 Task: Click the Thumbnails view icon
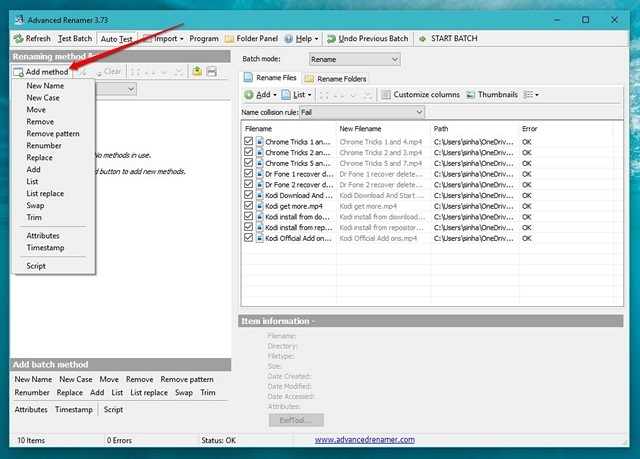point(471,95)
